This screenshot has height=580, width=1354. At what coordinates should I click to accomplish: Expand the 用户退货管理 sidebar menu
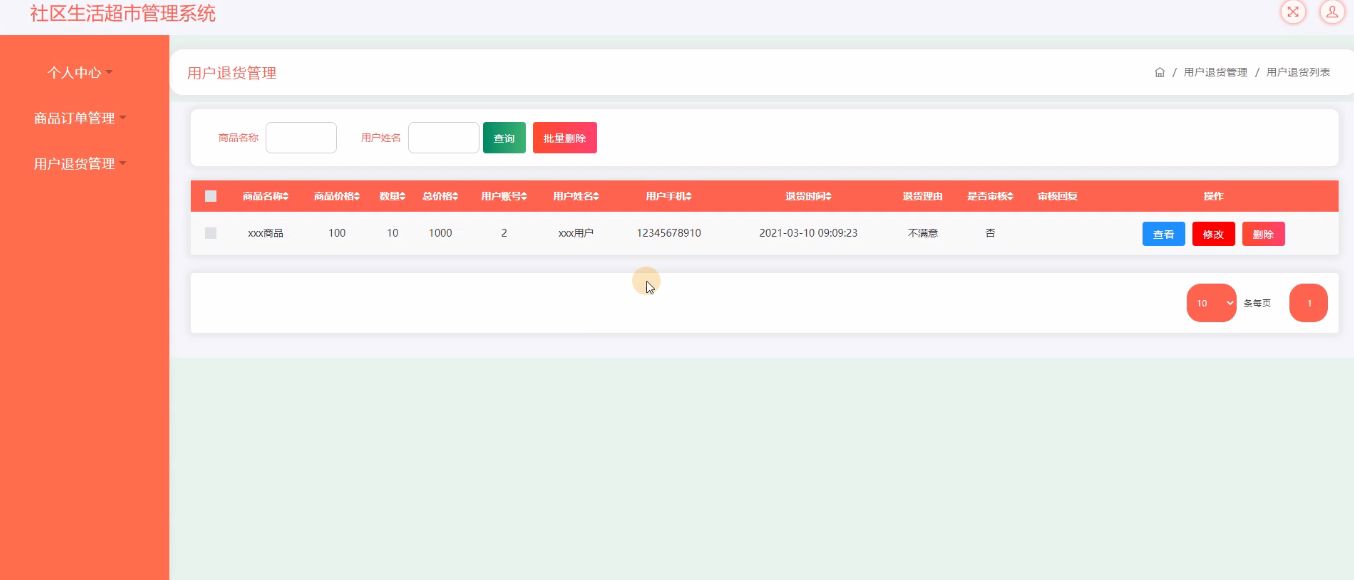[80, 164]
